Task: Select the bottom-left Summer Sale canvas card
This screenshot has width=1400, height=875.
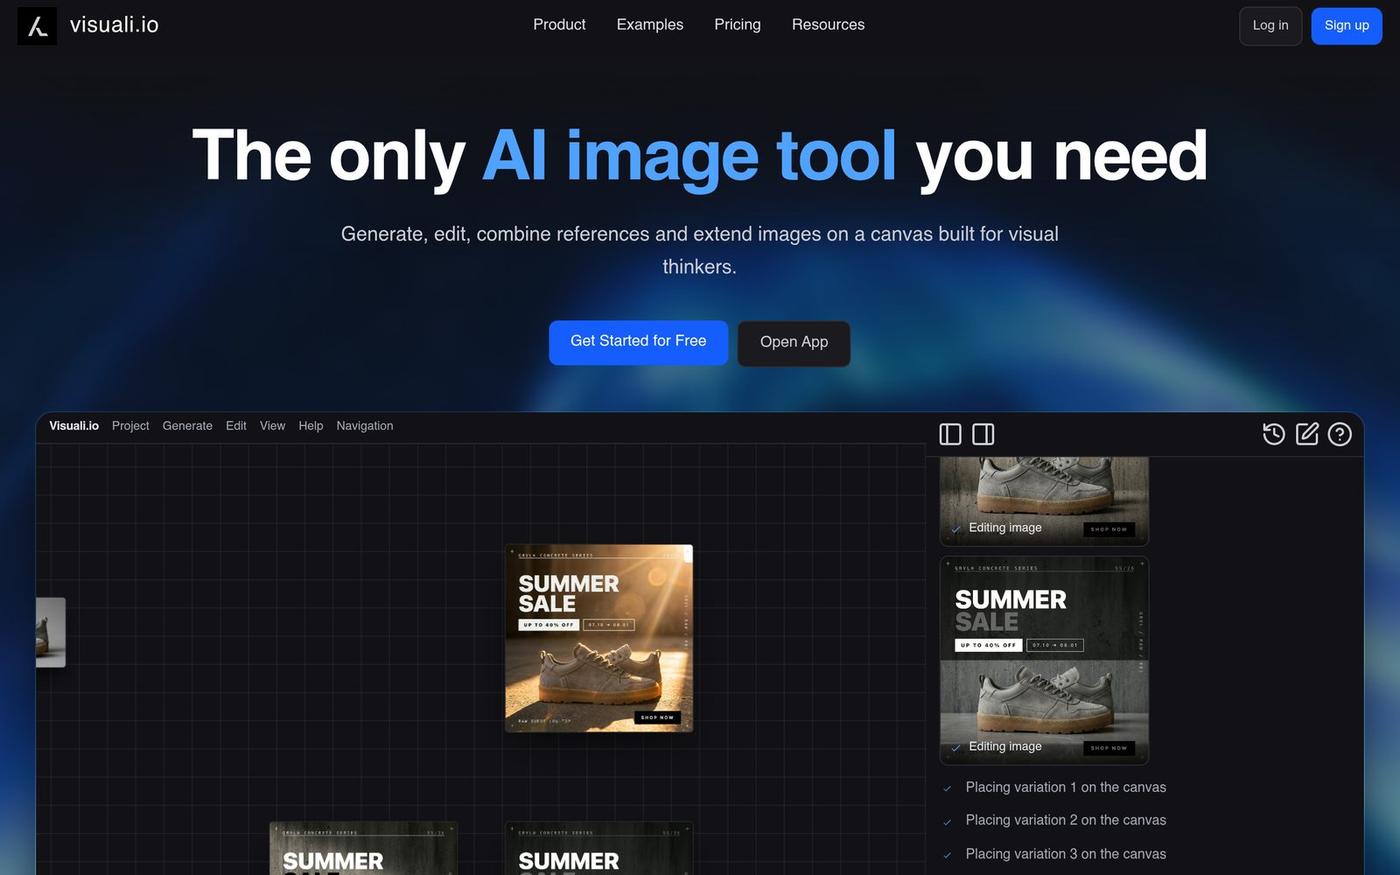Action: click(363, 848)
